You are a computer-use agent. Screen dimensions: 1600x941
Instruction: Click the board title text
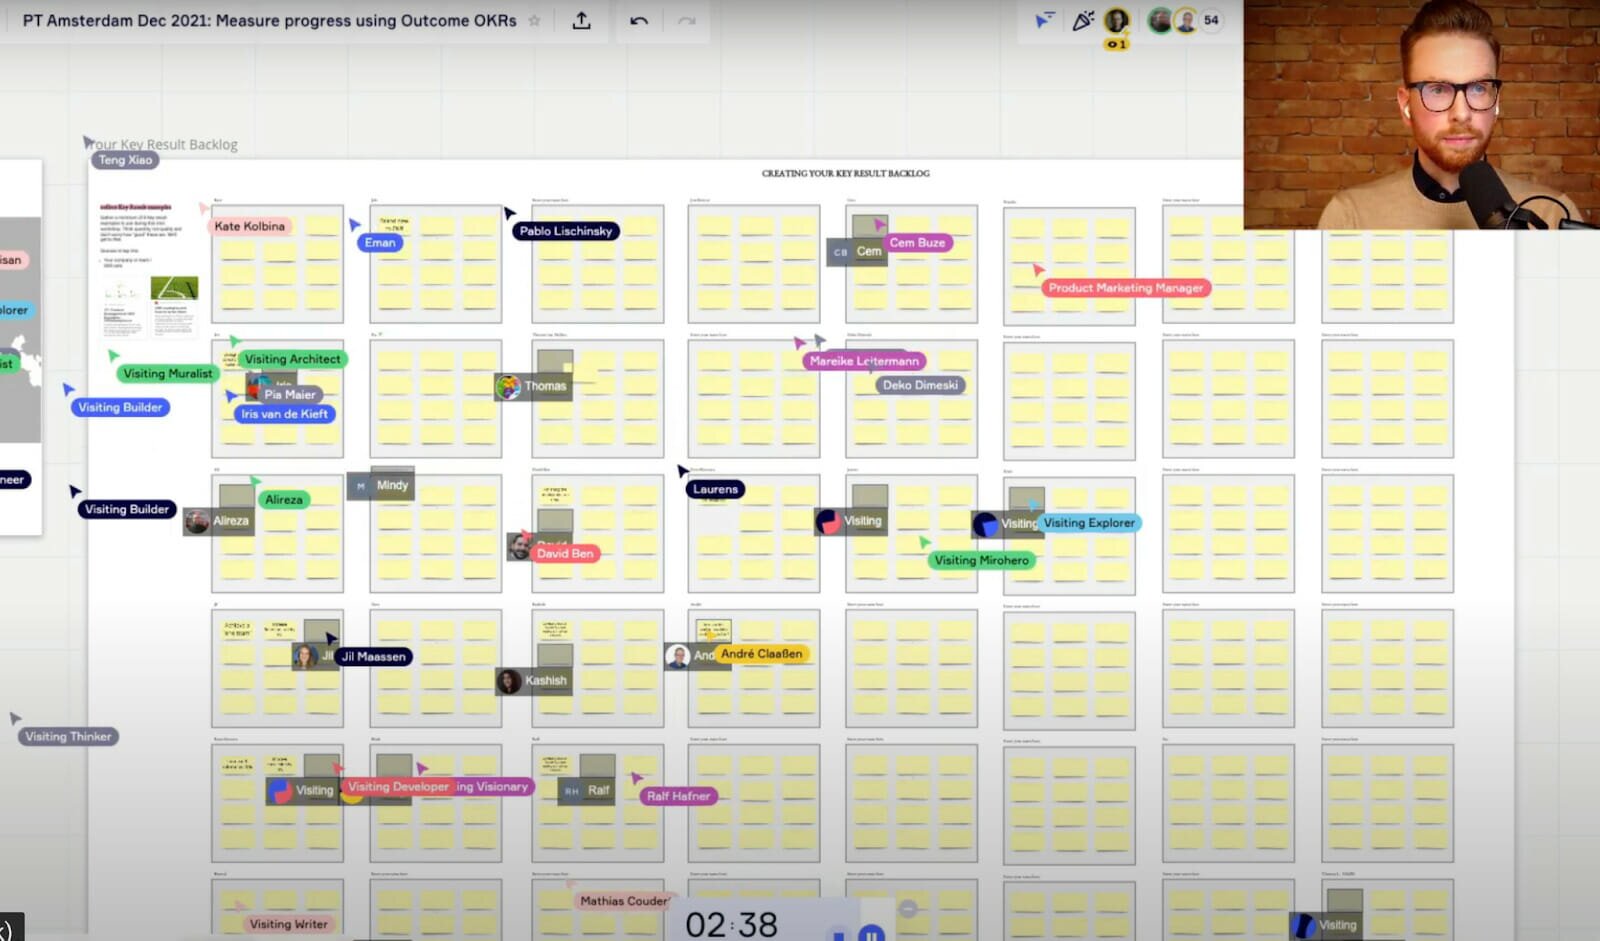[269, 21]
